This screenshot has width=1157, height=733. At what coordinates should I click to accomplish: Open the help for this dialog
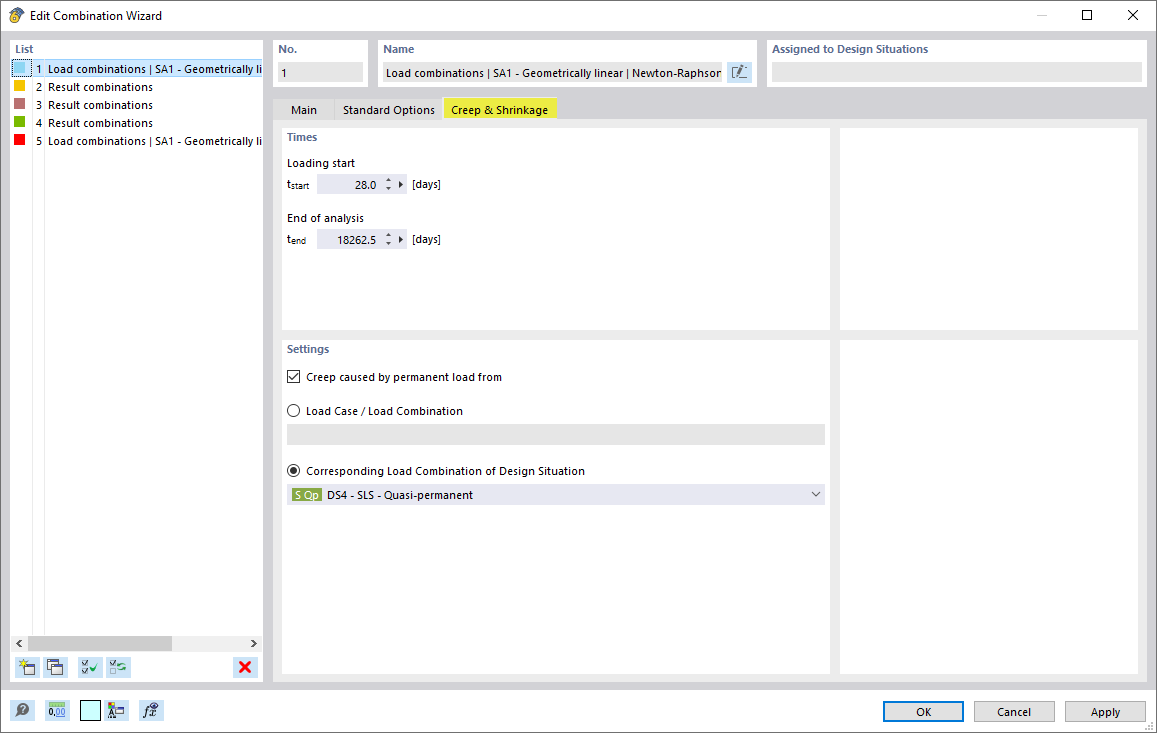coord(22,710)
